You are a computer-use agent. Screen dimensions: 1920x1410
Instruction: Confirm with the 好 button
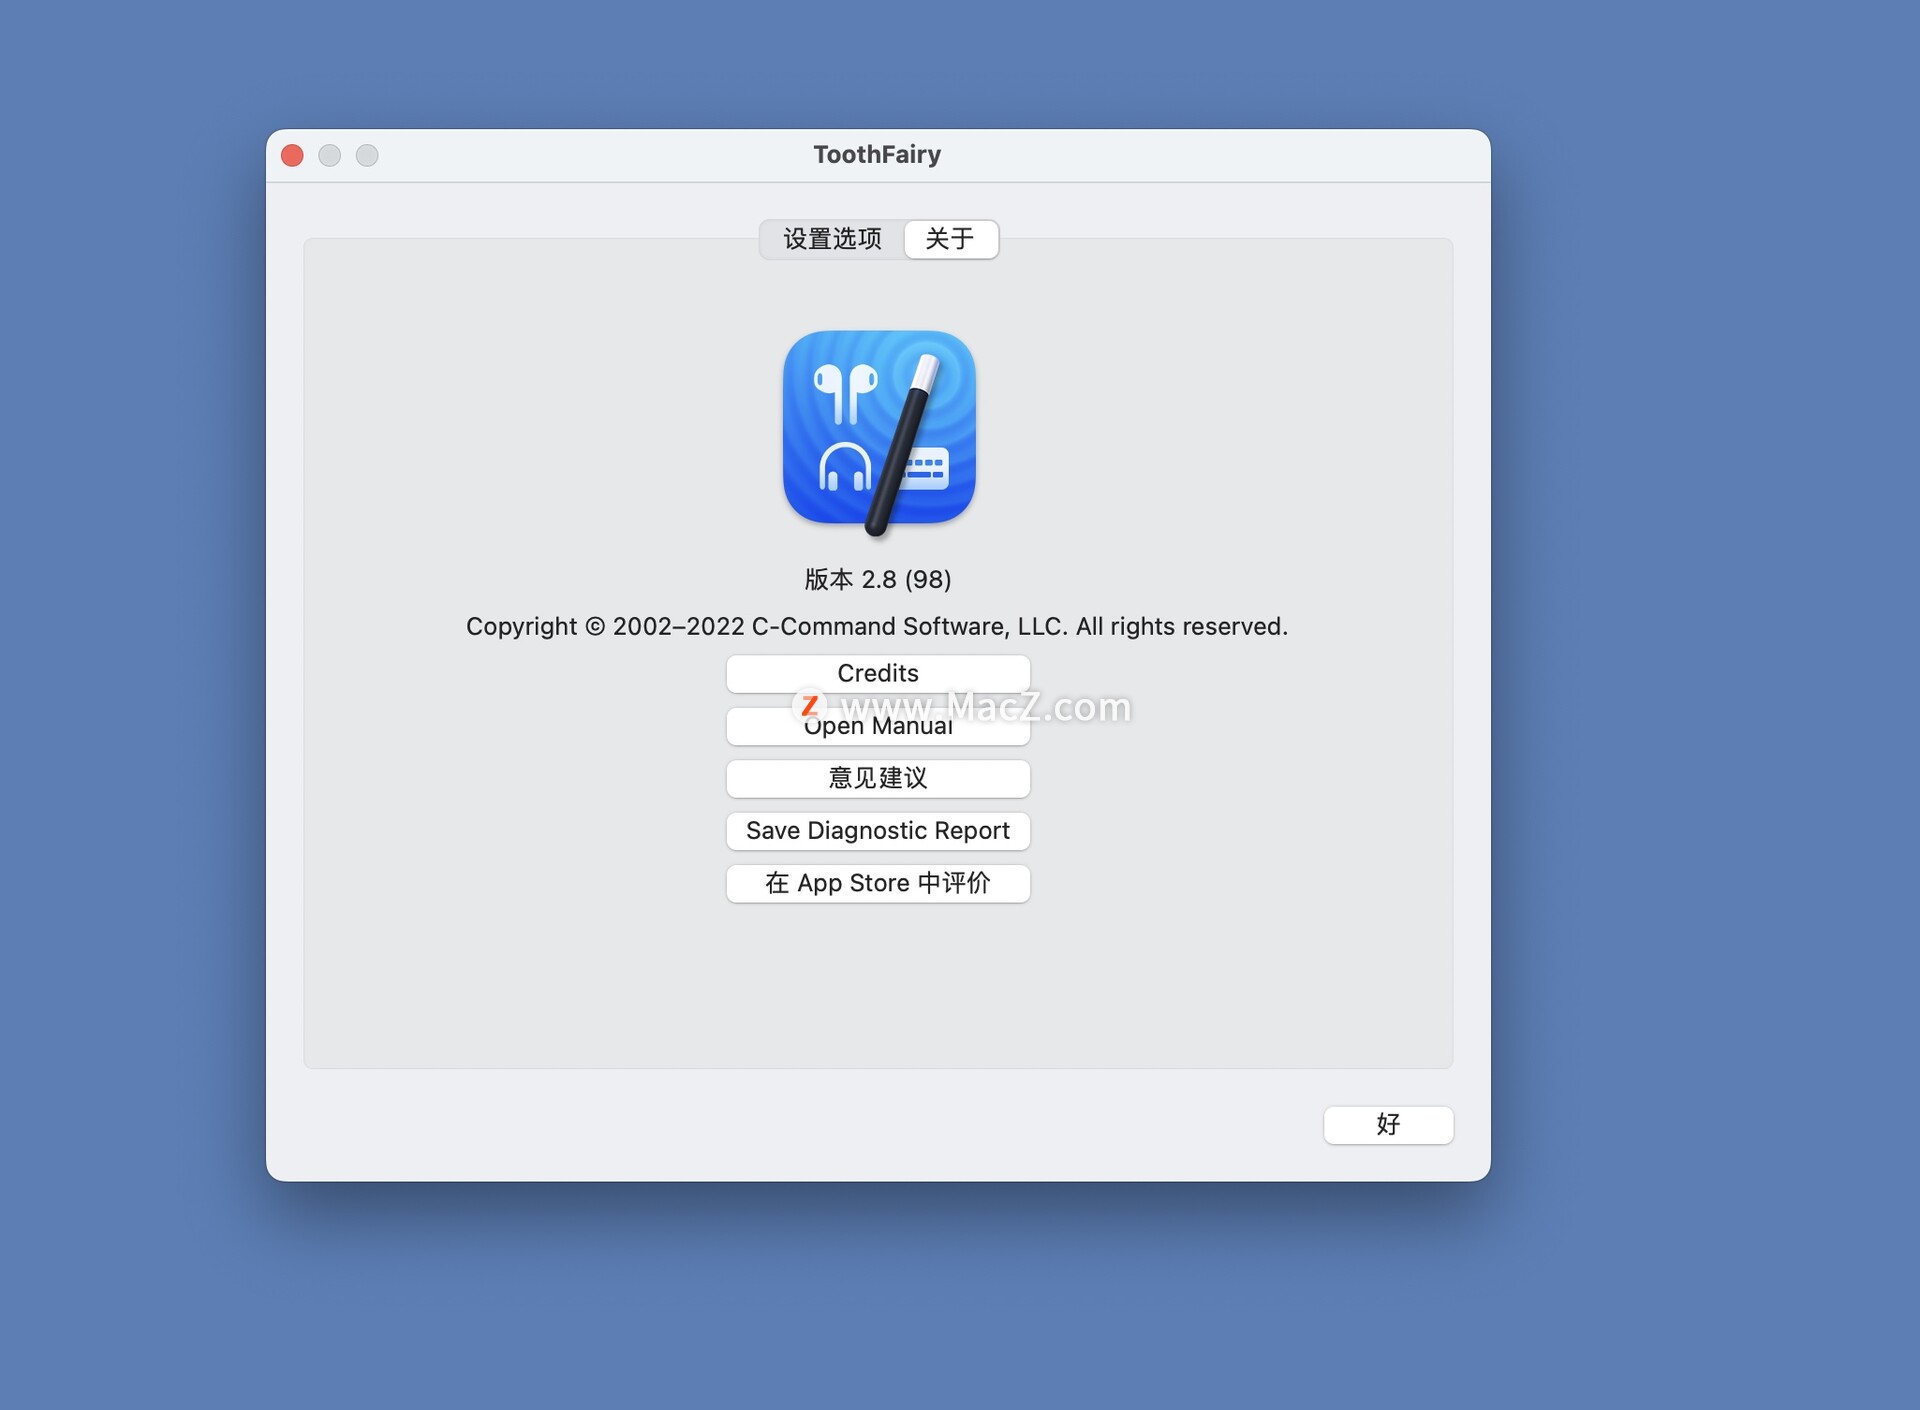(x=1388, y=1124)
